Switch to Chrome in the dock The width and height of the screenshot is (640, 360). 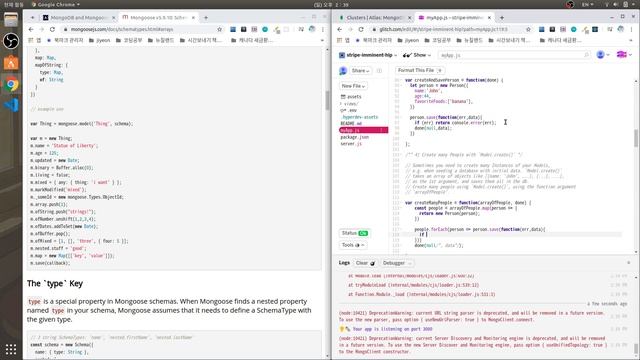pyautogui.click(x=11, y=84)
